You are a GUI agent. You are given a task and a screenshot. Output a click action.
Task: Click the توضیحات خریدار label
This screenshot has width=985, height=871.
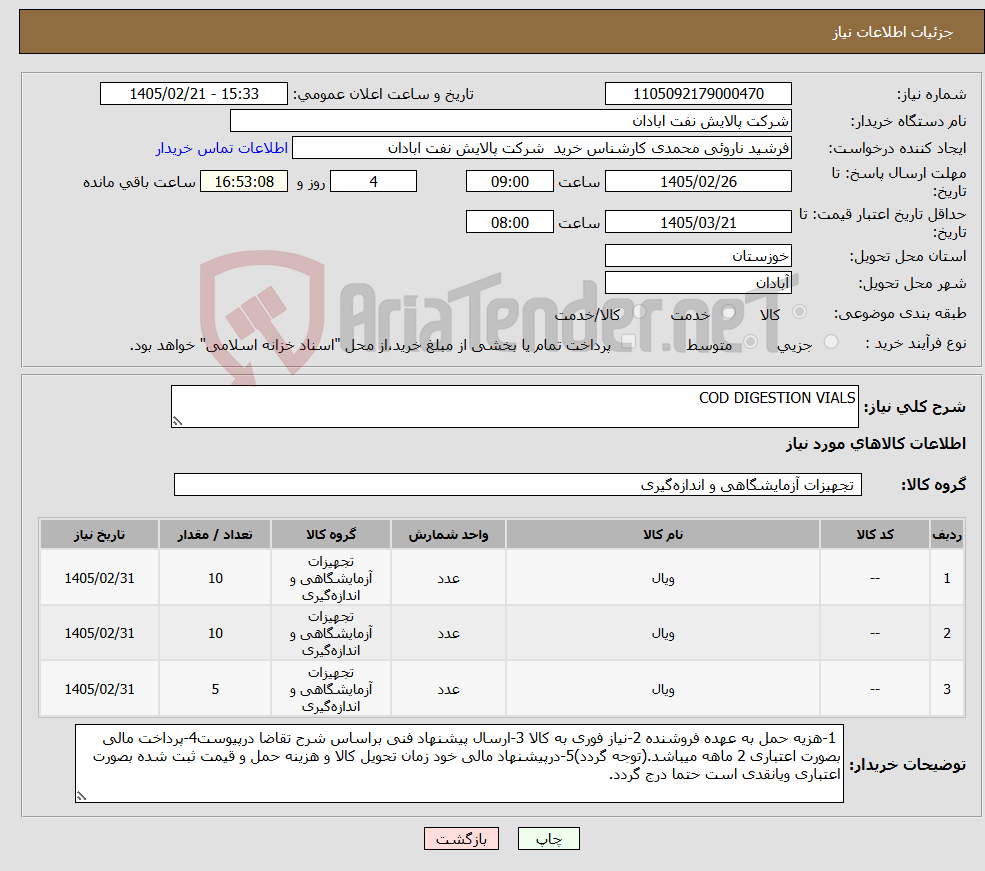908,764
